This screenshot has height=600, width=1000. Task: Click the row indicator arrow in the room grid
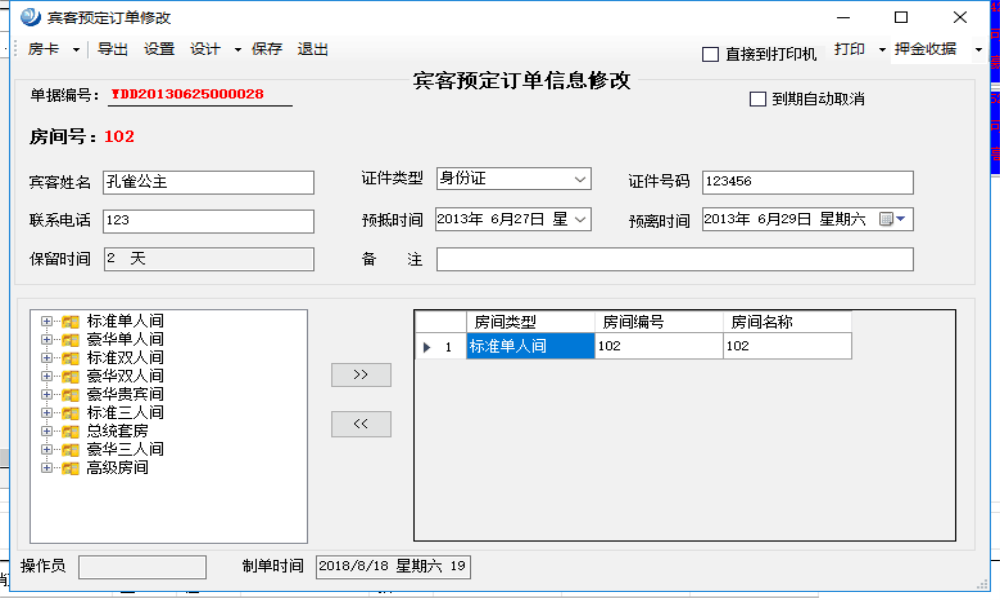tap(428, 347)
